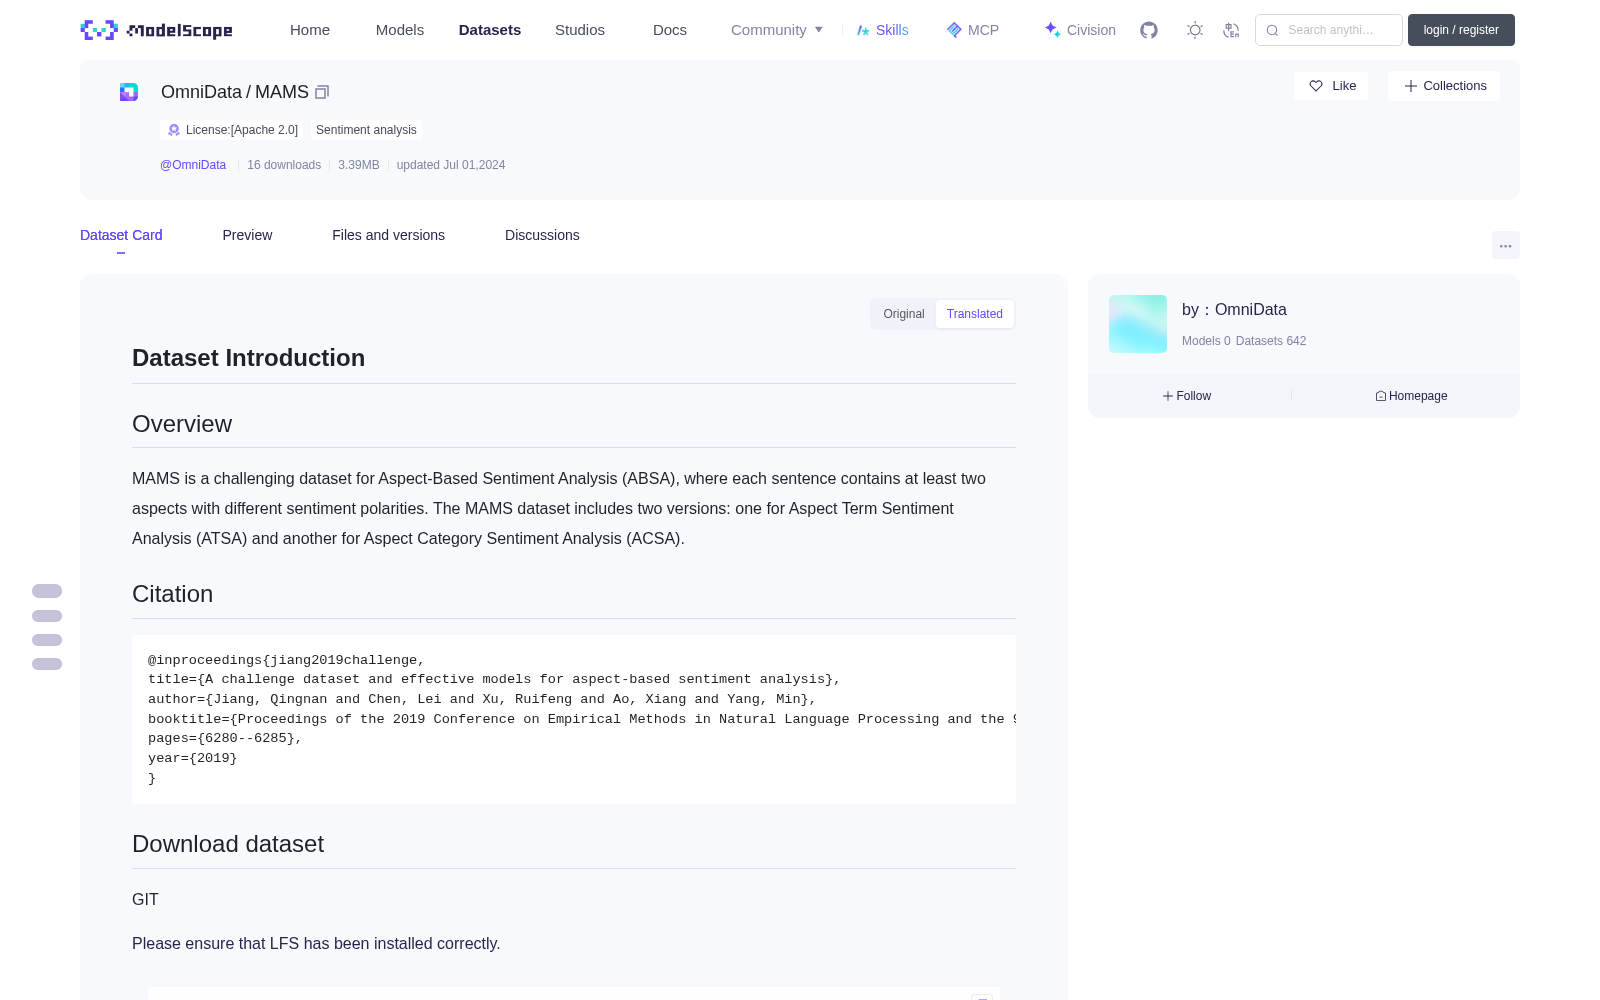Follow the OmniData organization
1600x1000 pixels.
click(x=1187, y=396)
